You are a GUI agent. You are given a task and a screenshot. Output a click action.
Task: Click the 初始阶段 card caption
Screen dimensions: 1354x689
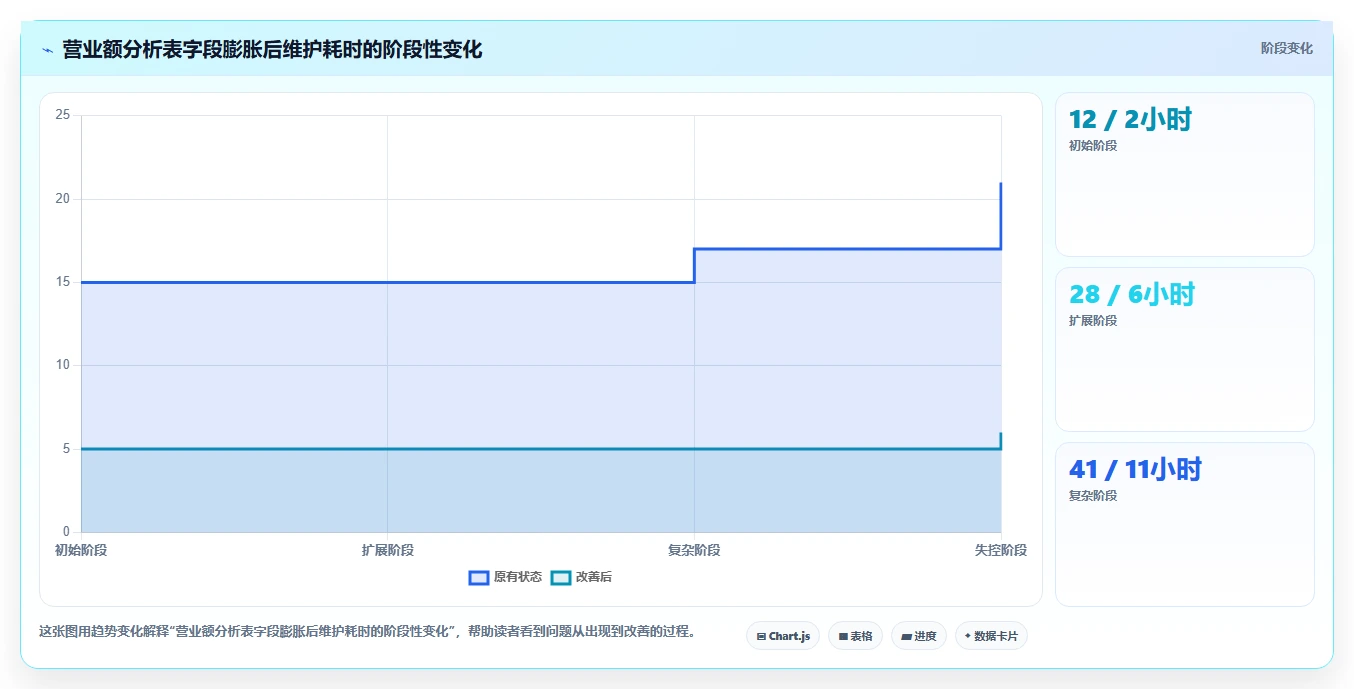1093,146
